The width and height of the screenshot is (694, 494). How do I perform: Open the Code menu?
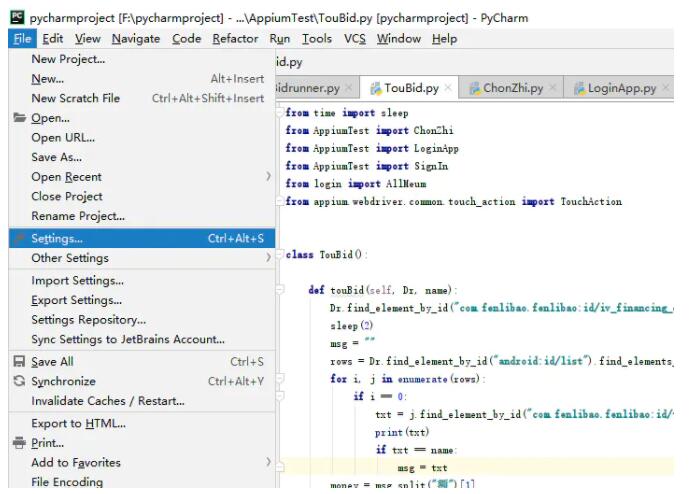186,39
